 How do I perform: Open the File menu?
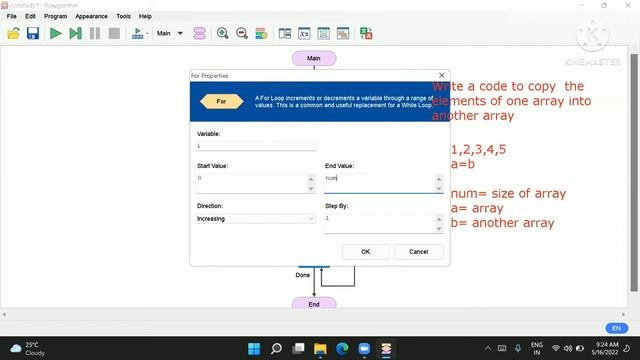click(11, 16)
